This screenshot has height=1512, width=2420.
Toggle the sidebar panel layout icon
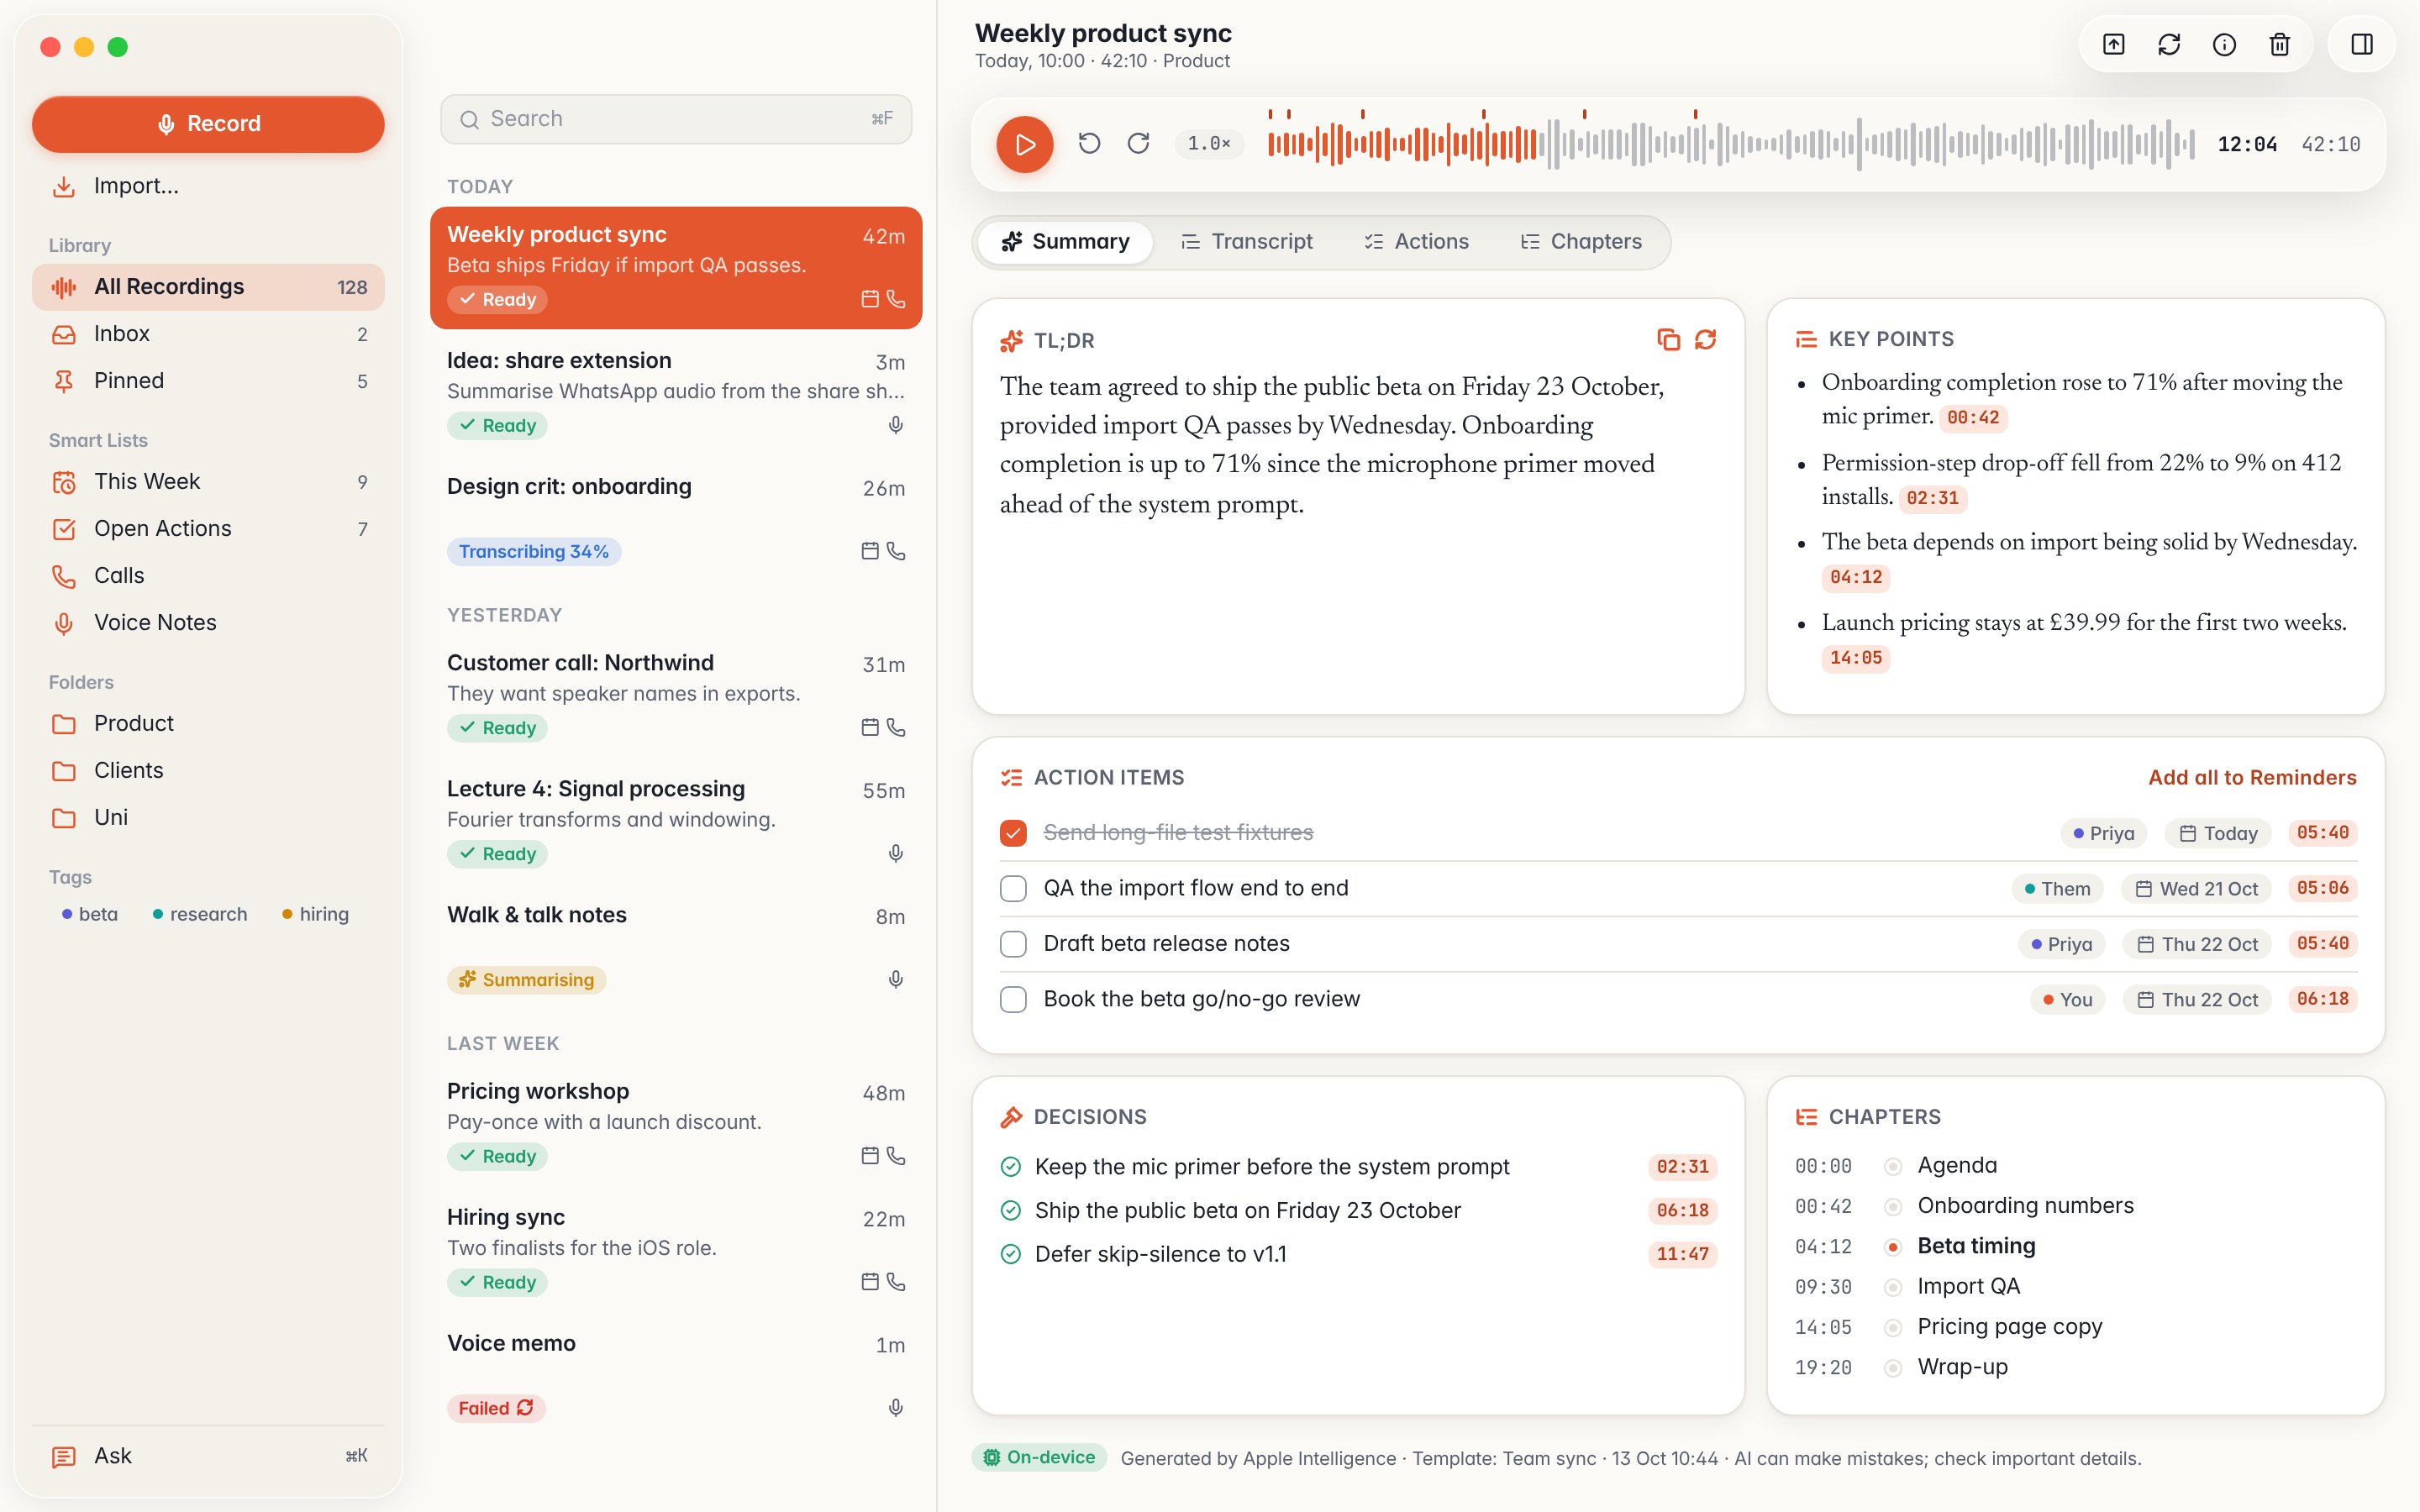[2362, 44]
